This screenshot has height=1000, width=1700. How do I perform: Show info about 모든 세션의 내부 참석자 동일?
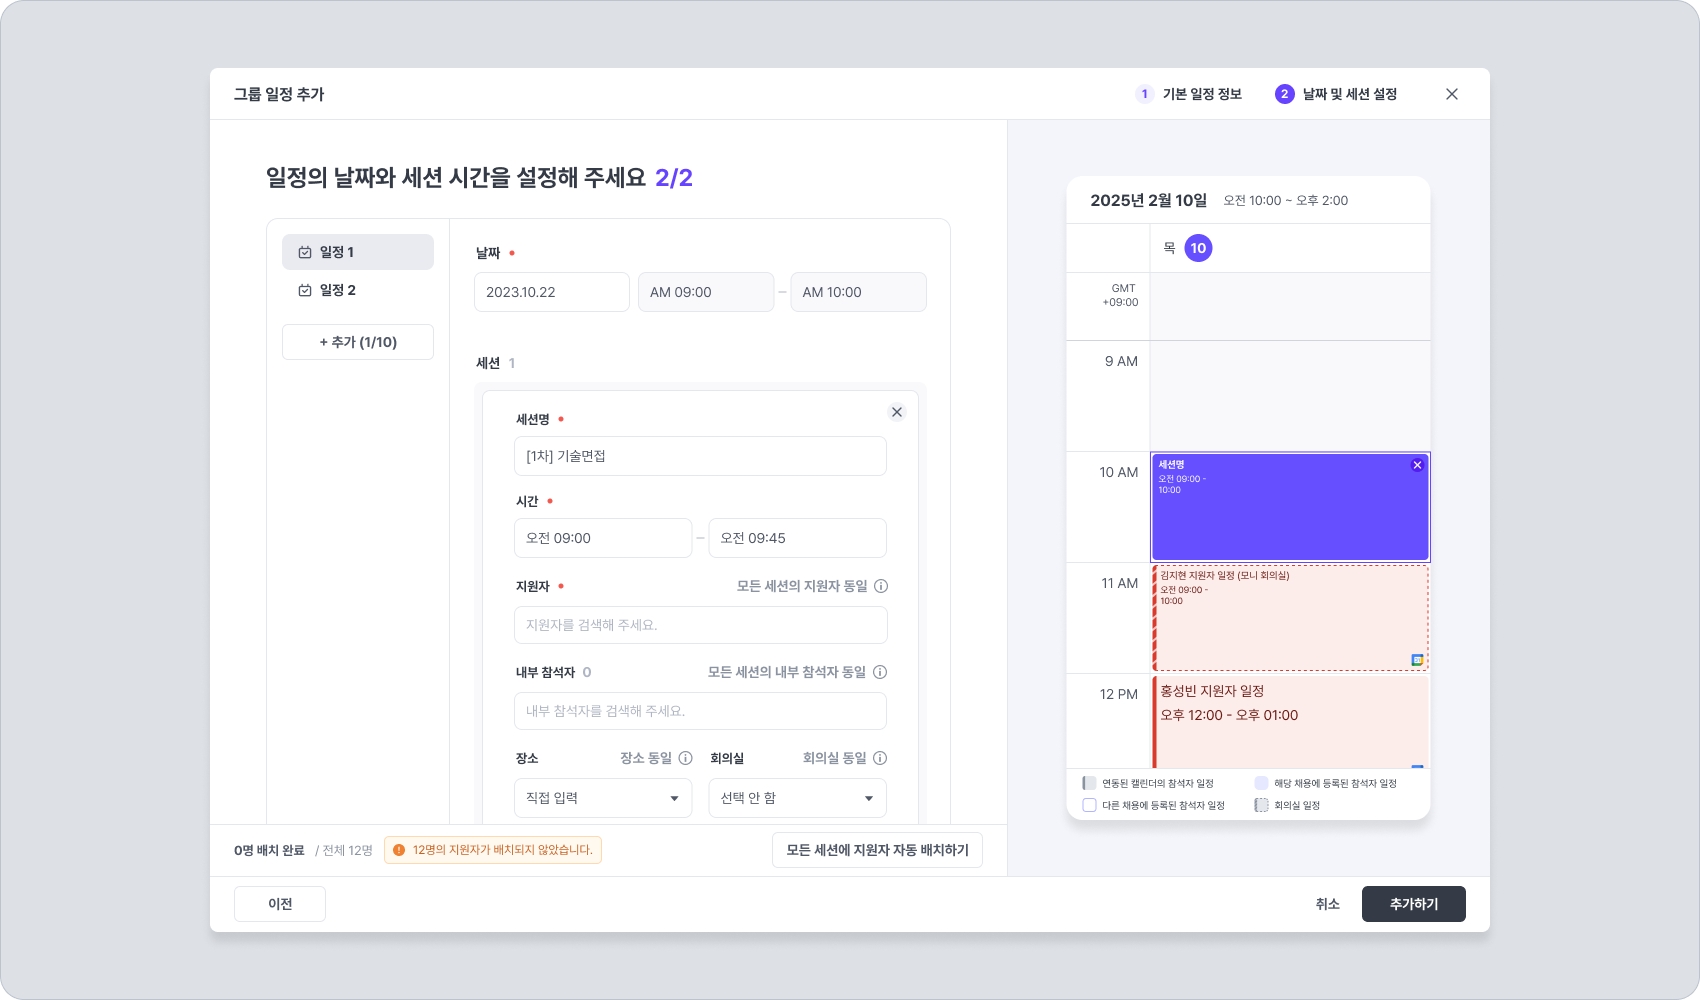pyautogui.click(x=880, y=672)
